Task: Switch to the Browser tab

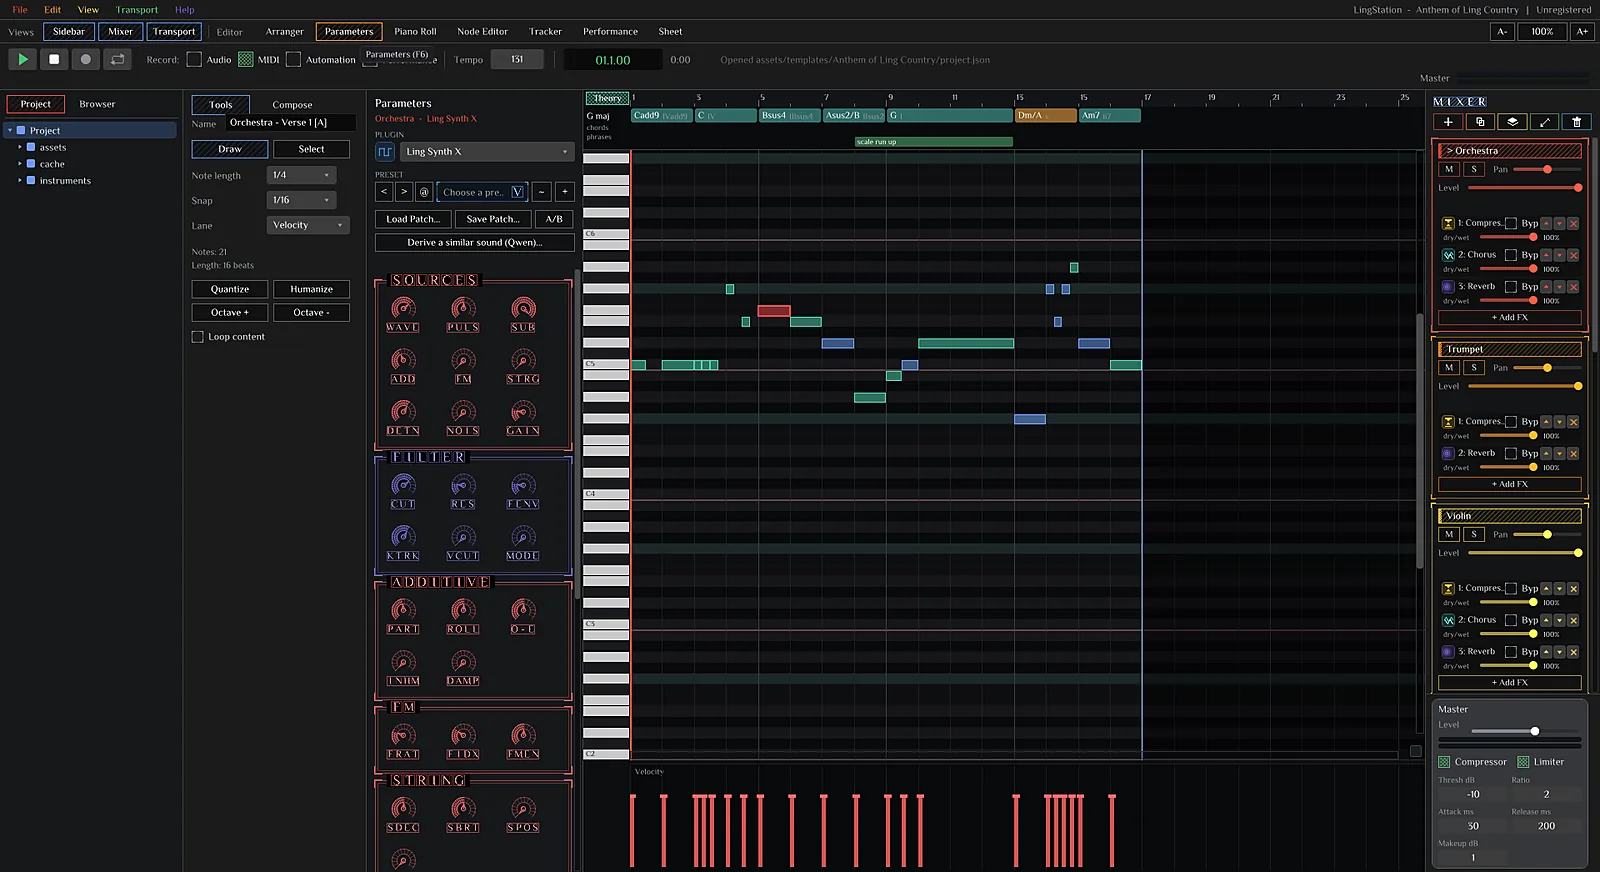Action: point(97,104)
